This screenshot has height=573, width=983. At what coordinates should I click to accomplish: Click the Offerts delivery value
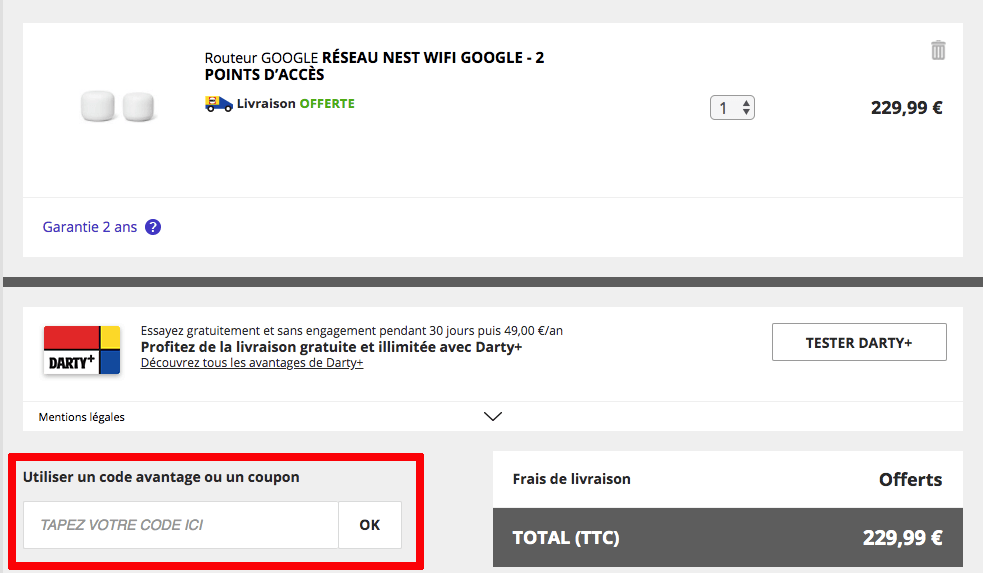(x=910, y=480)
